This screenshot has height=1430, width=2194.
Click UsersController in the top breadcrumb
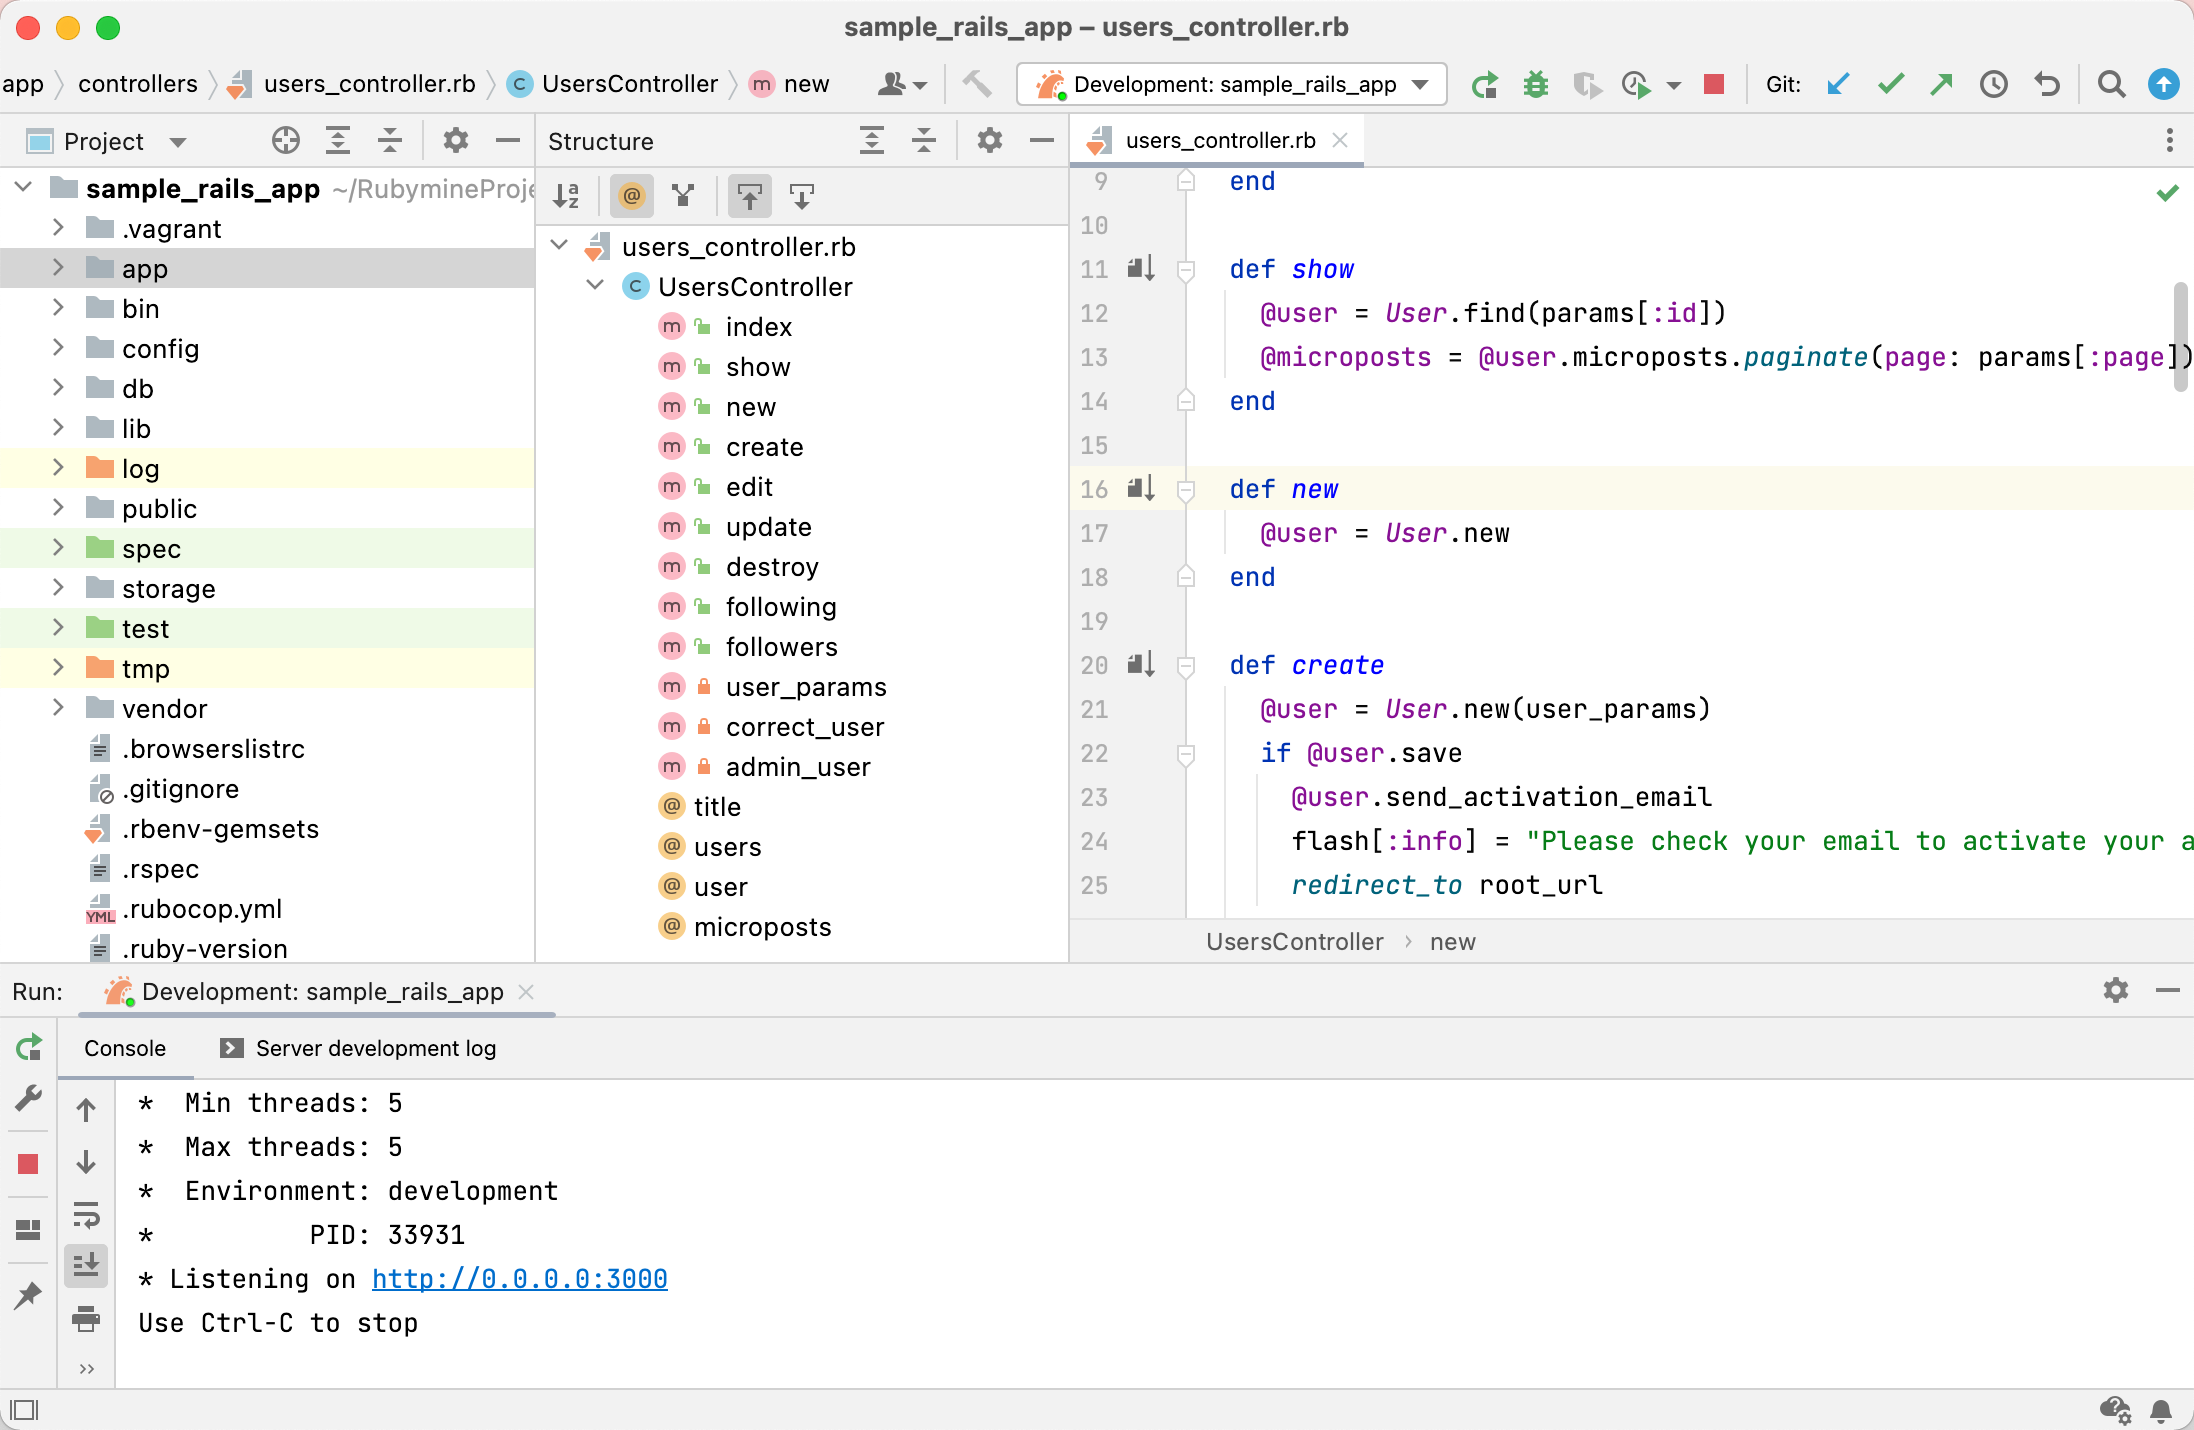[629, 84]
